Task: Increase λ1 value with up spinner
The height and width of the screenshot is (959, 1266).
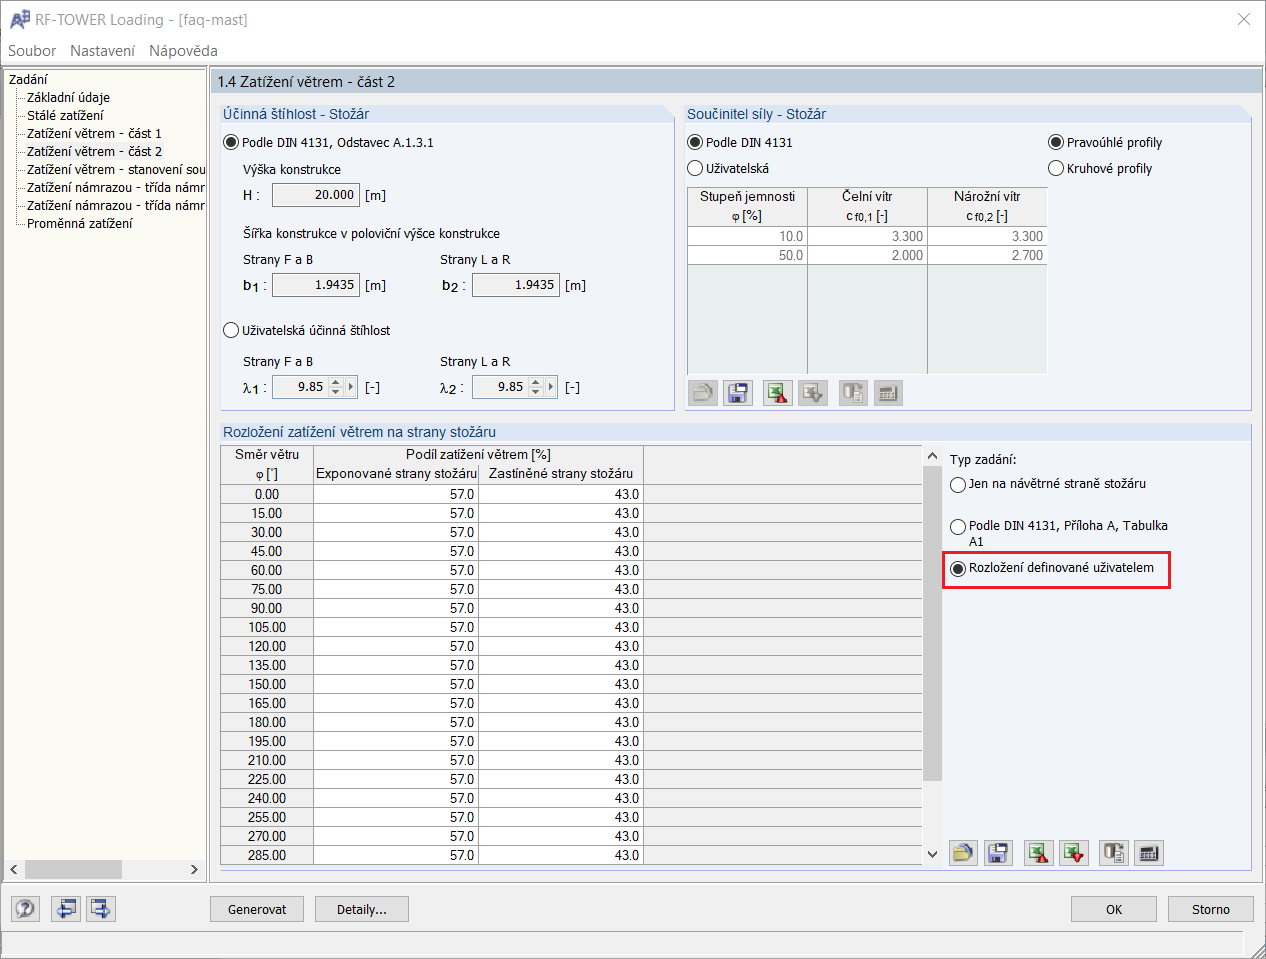Action: 336,382
